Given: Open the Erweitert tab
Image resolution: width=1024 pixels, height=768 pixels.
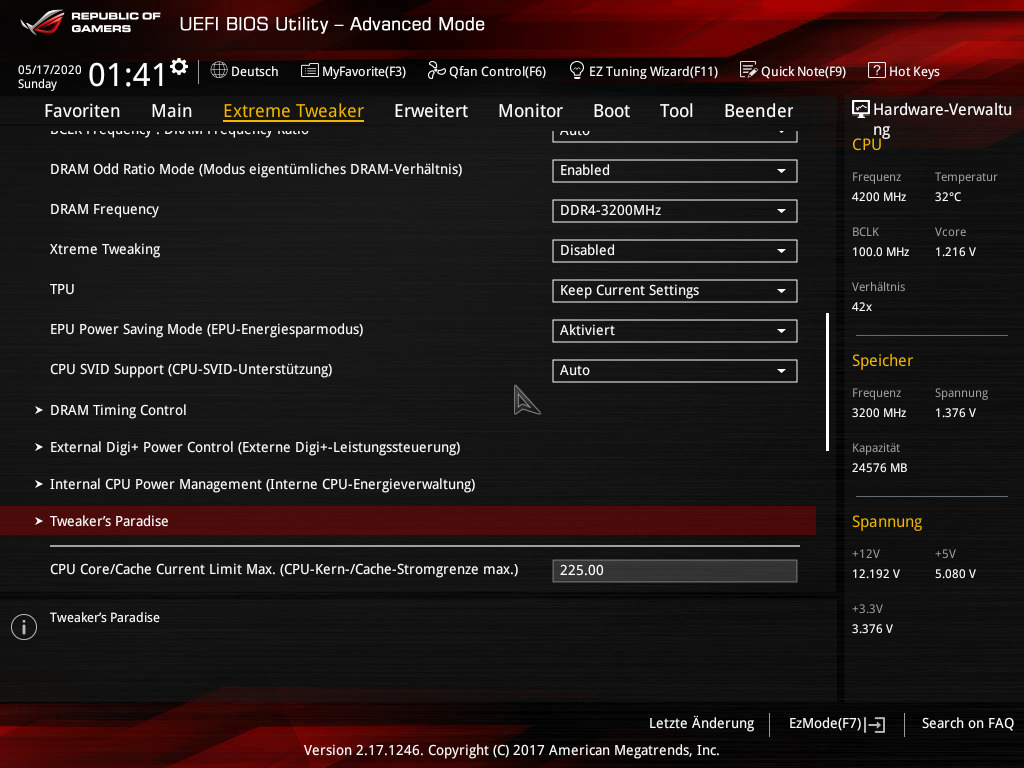Looking at the screenshot, I should pyautogui.click(x=431, y=111).
